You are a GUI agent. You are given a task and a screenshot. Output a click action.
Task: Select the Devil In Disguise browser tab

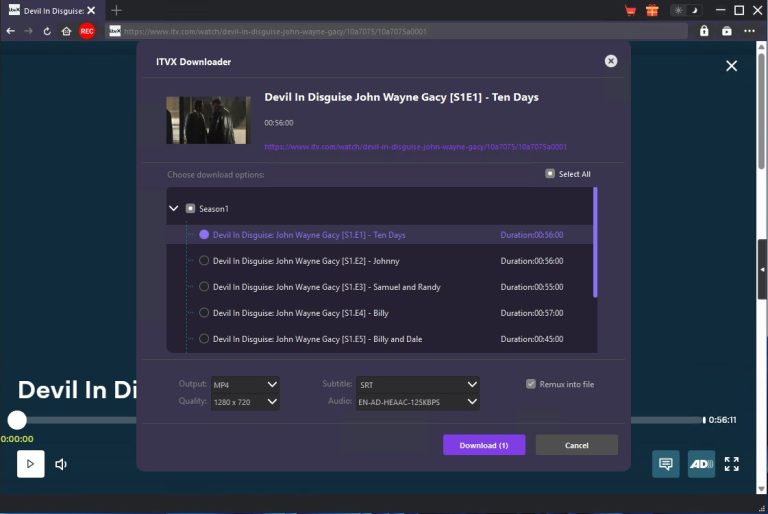pyautogui.click(x=52, y=10)
